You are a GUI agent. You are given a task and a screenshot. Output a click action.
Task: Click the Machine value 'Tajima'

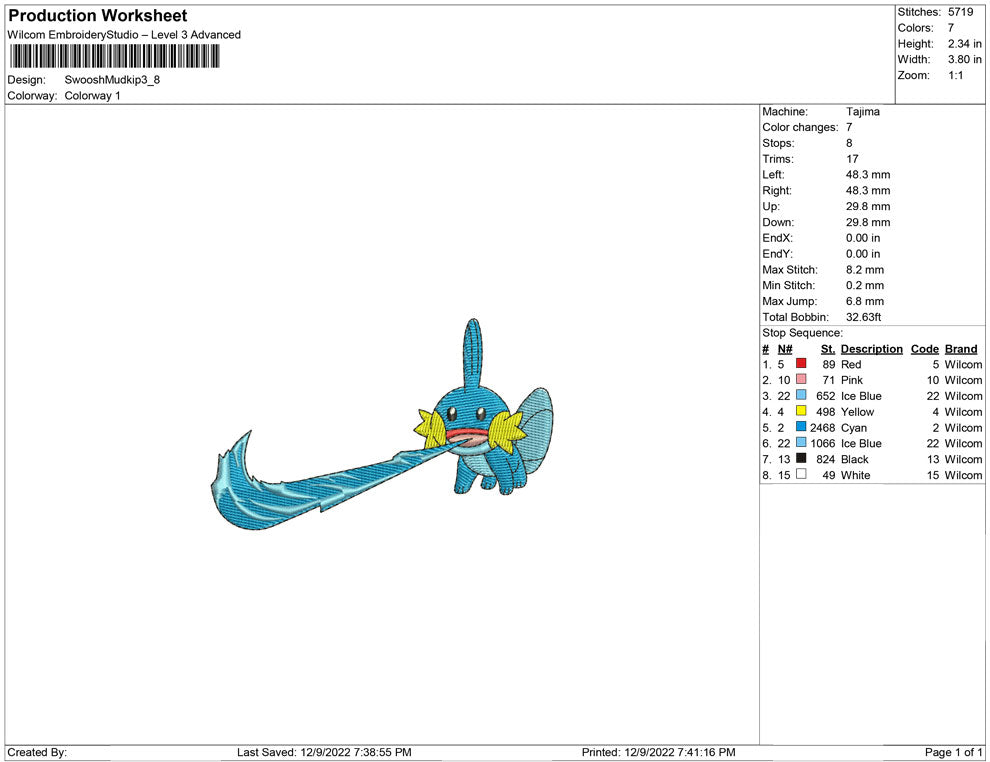point(862,112)
